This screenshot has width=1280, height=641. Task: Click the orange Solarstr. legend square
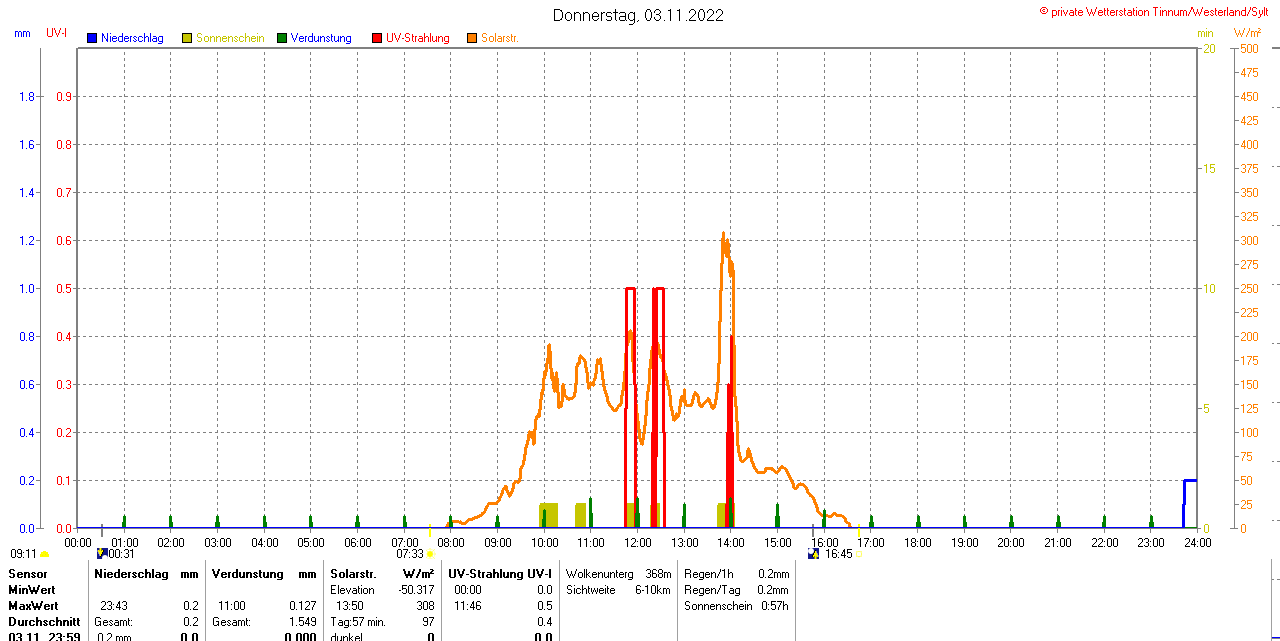pos(472,38)
